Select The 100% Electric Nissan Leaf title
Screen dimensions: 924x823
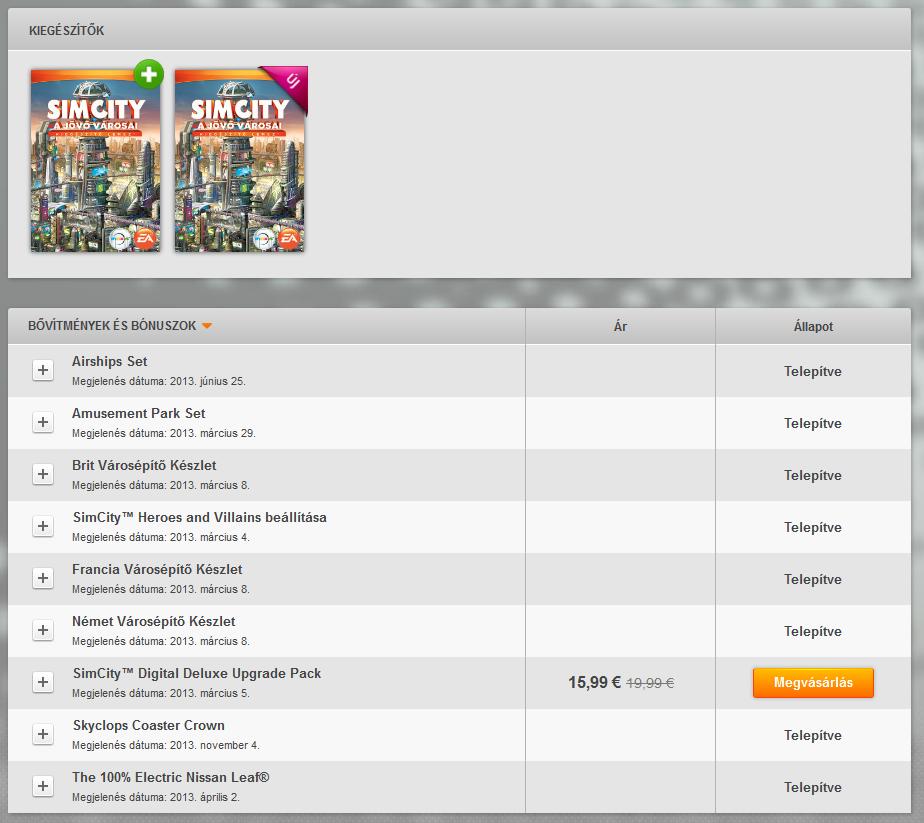(x=171, y=777)
